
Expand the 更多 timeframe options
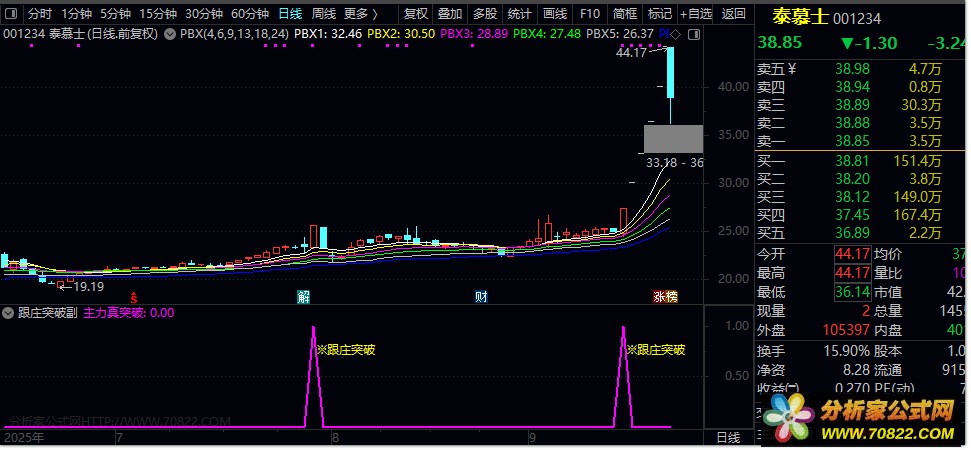(360, 14)
